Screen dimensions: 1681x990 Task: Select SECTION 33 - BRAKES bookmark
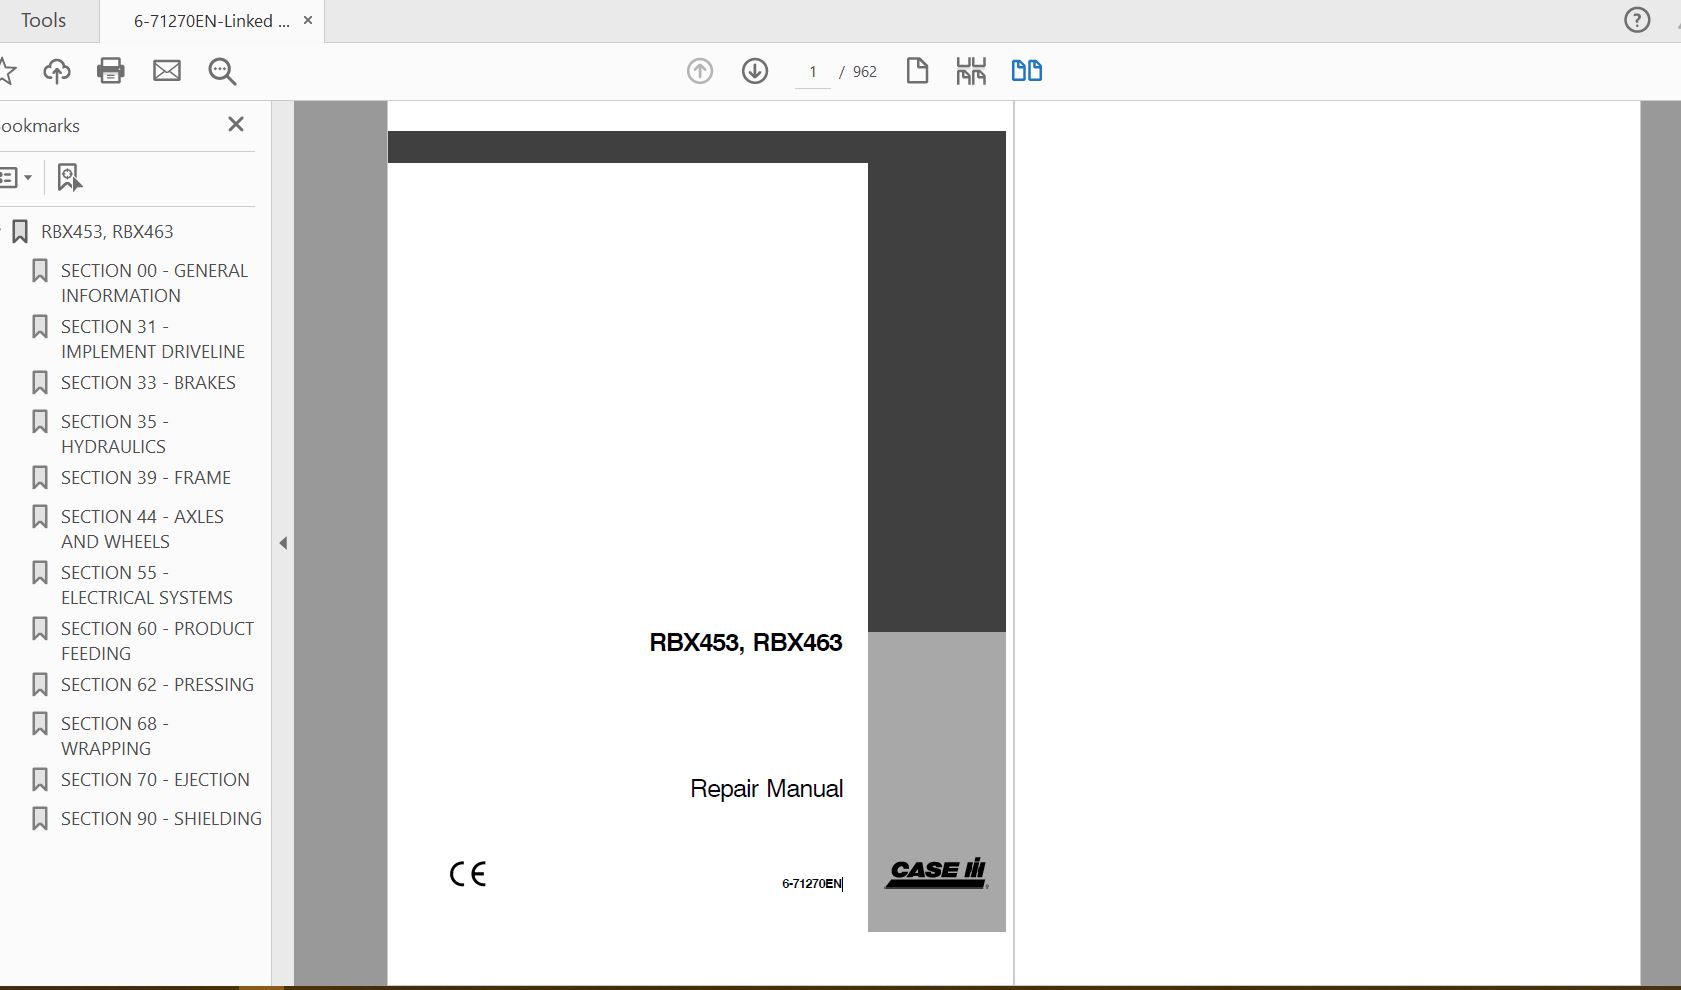coord(148,382)
